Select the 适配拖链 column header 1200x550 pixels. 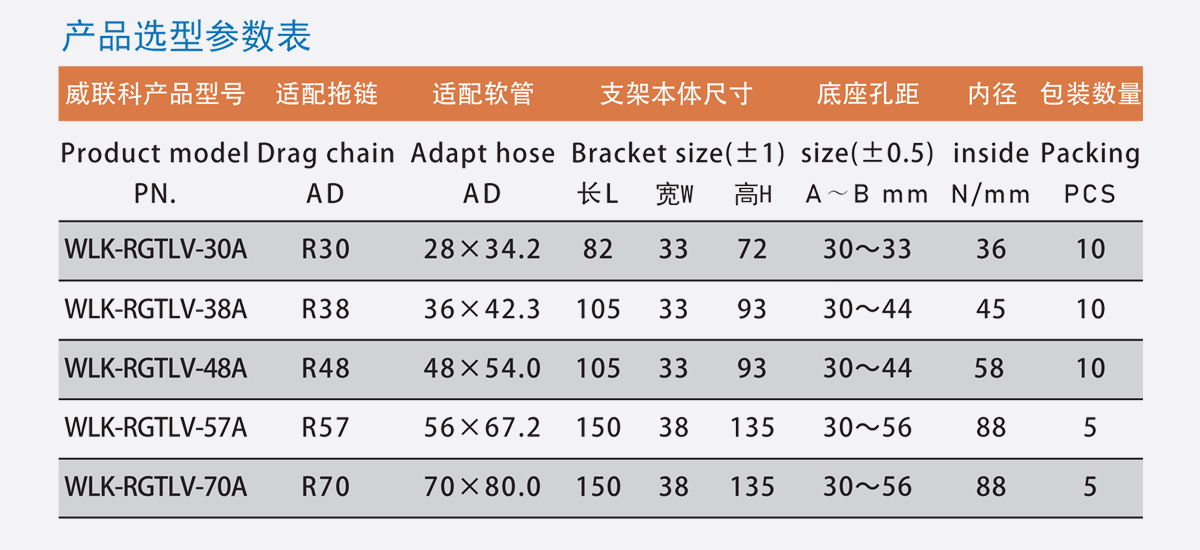[x=326, y=95]
